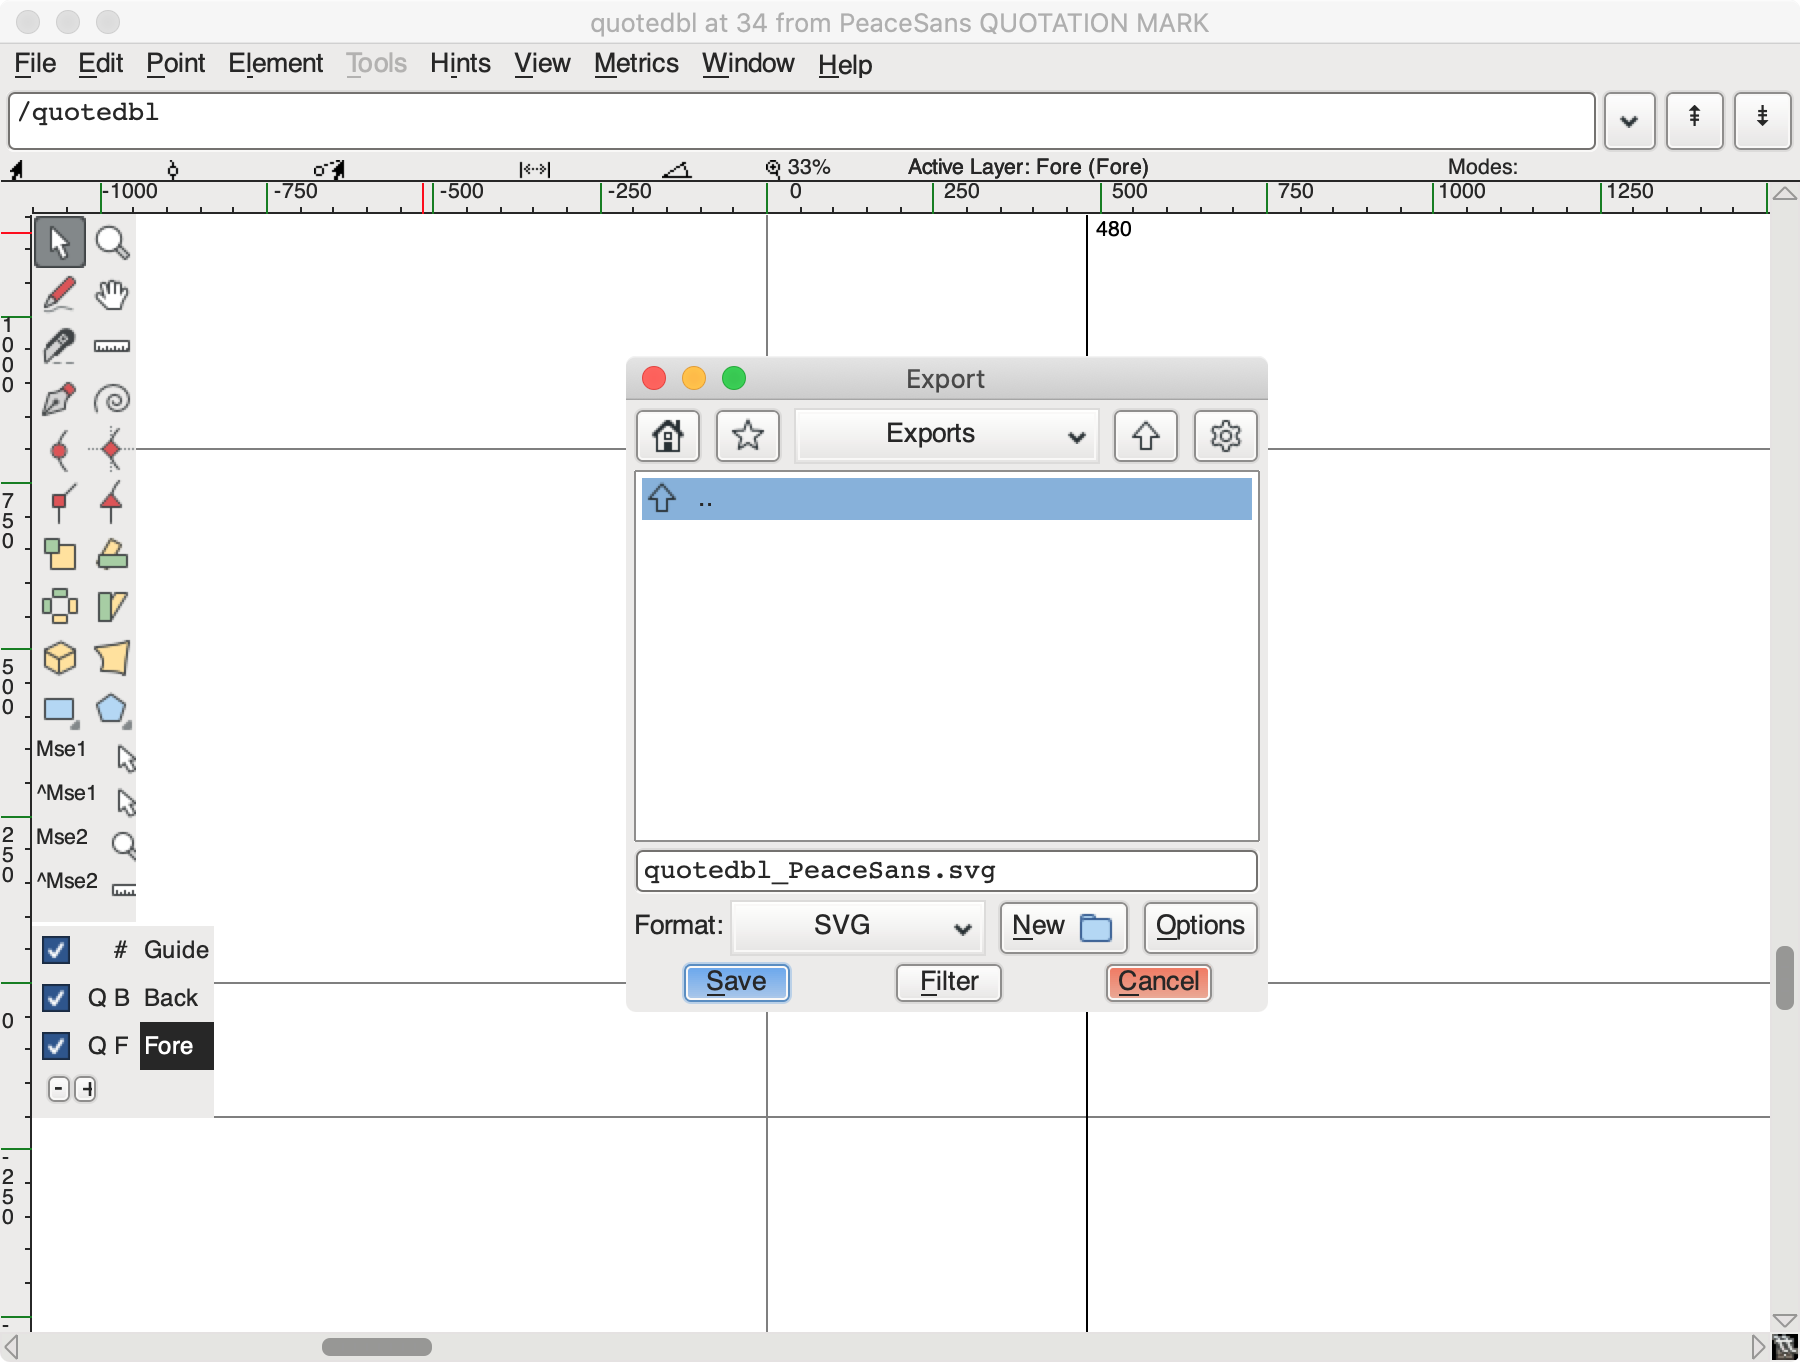The height and width of the screenshot is (1362, 1800).
Task: Open the Exports directory dropdown
Action: [x=946, y=435]
